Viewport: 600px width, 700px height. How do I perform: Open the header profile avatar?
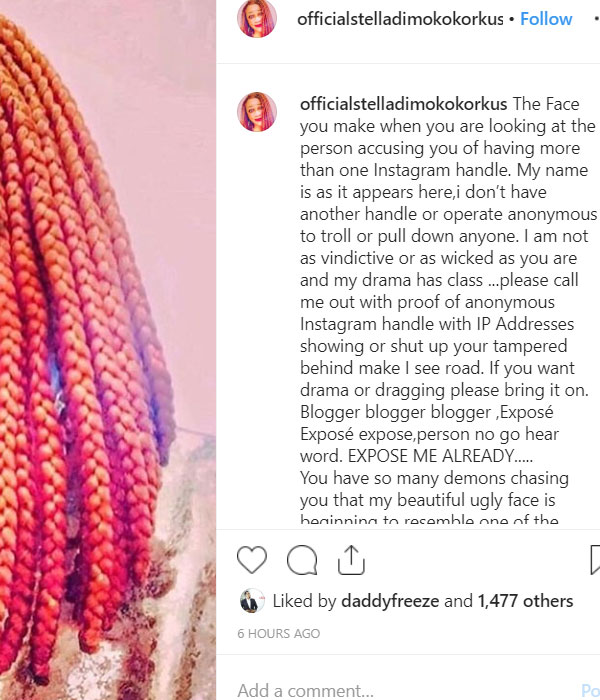click(257, 19)
